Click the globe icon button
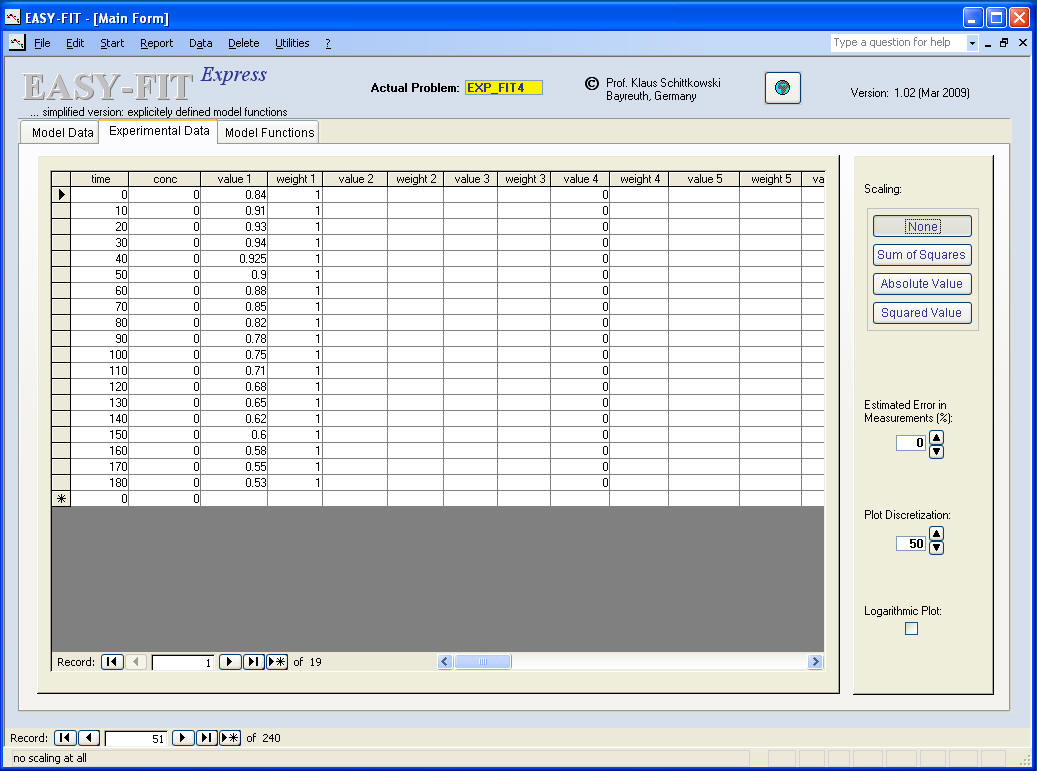 click(782, 88)
